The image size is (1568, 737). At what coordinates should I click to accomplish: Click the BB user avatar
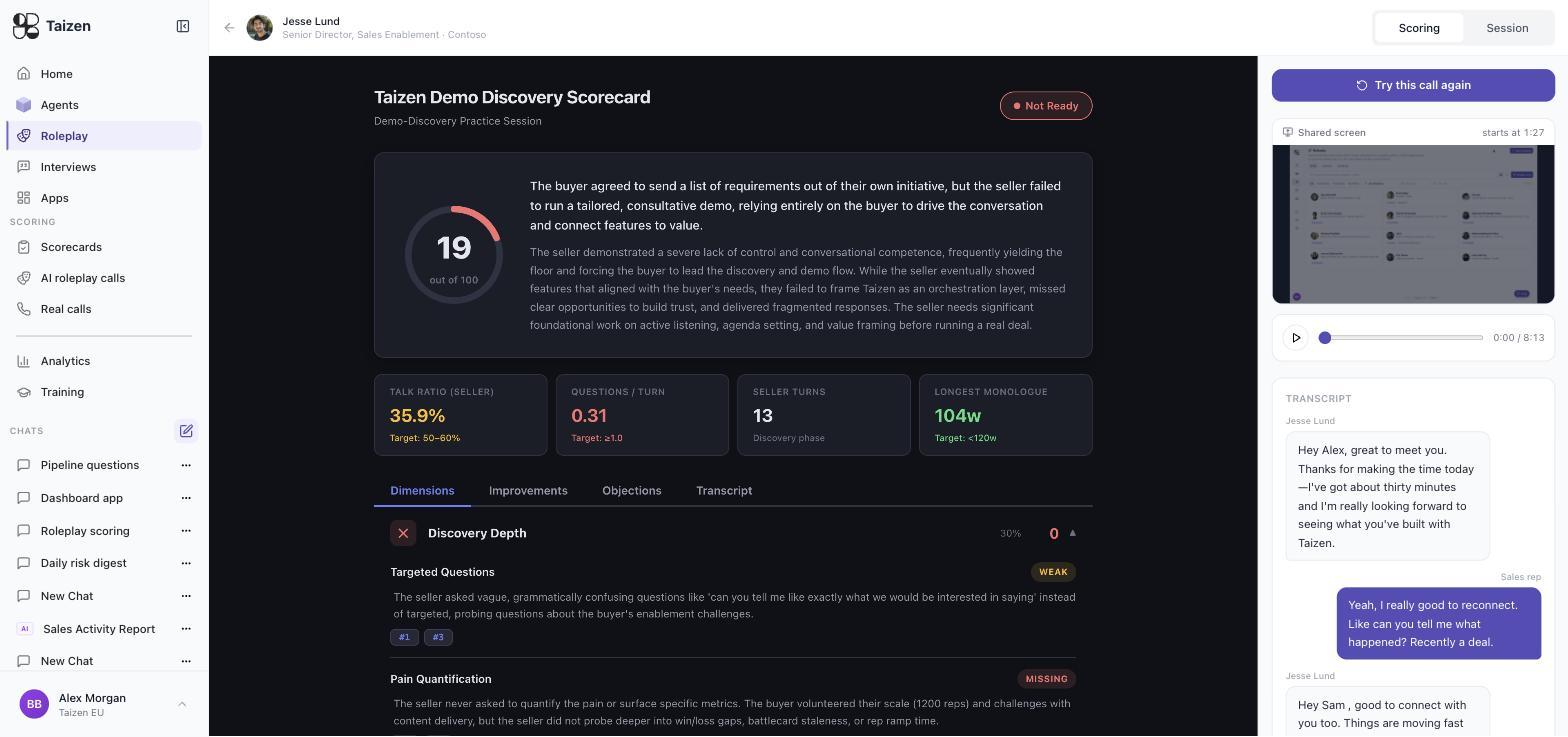coord(34,704)
